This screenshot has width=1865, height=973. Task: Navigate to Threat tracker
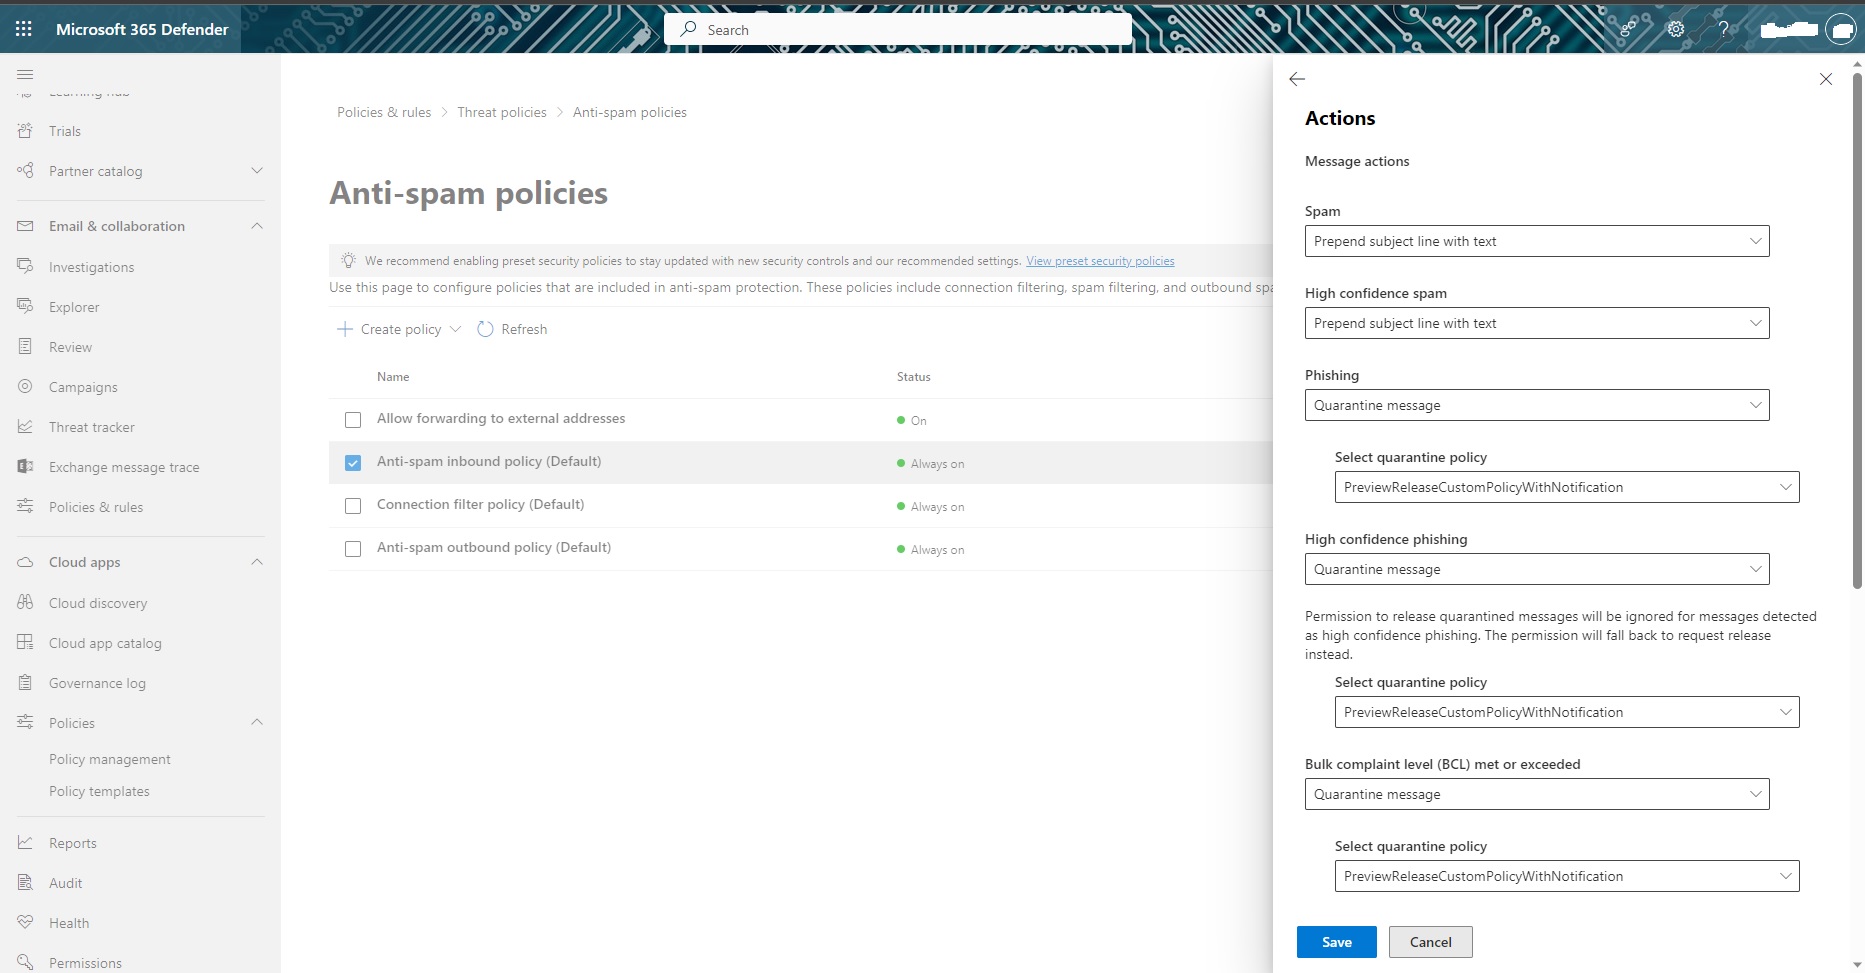[92, 427]
